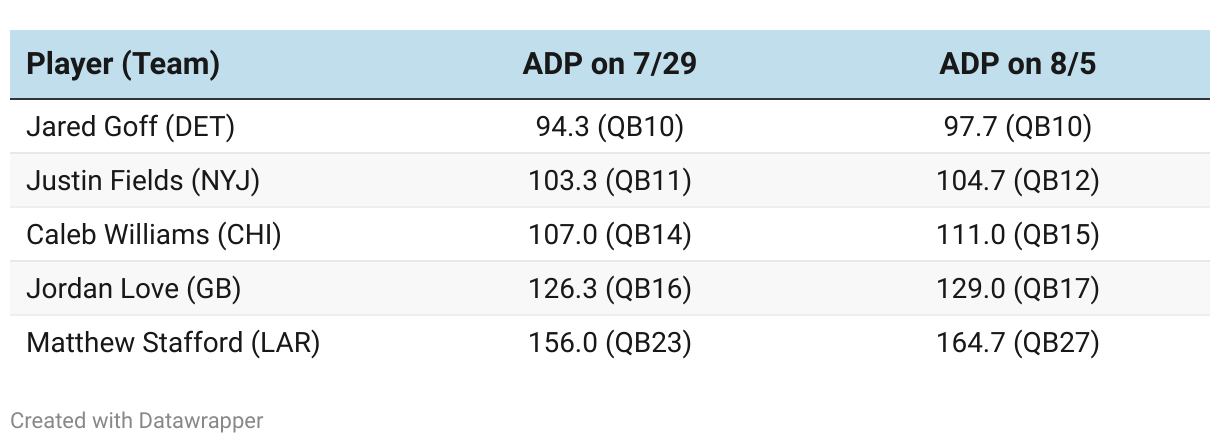Viewport: 1220px width, 444px height.
Task: Click the 107.0 (QB14) value
Action: coord(609,235)
